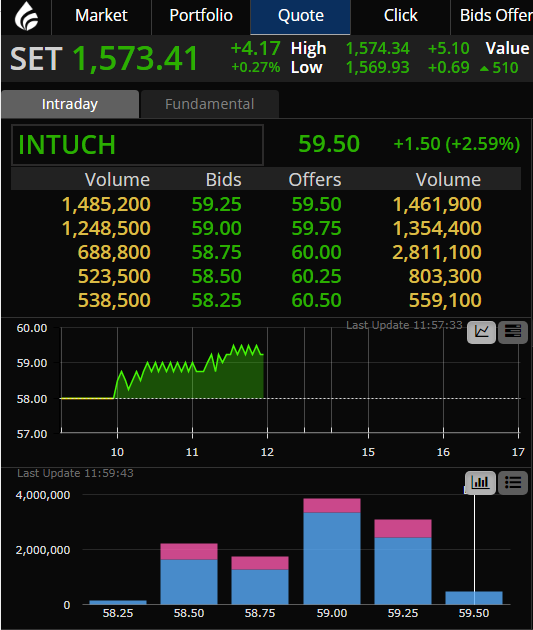Click bid volume 1,485,200
Image resolution: width=533 pixels, height=630 pixels.
(x=106, y=204)
